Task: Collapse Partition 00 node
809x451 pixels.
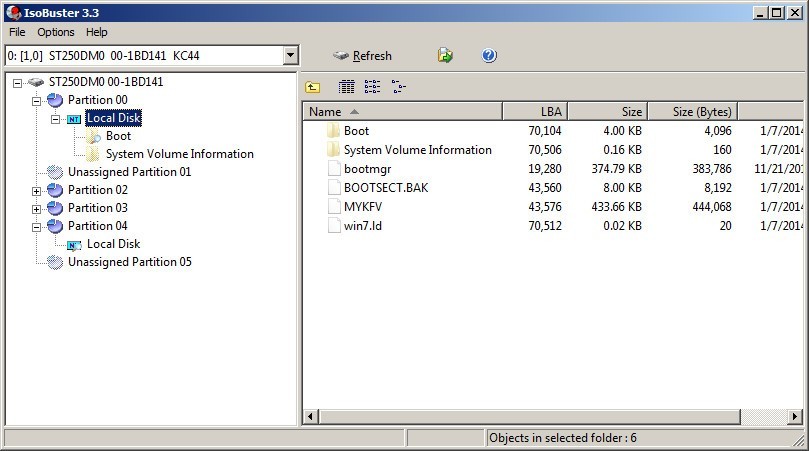Action: (36, 101)
